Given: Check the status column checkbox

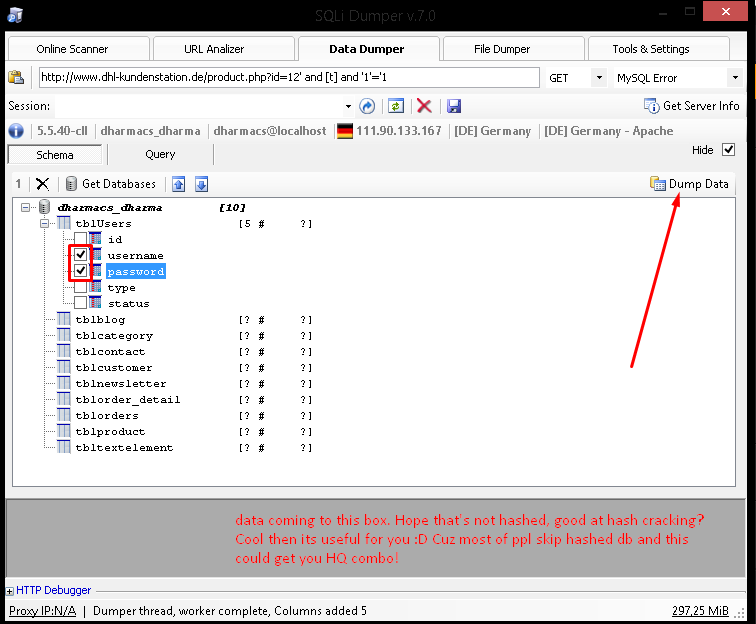Looking at the screenshot, I should point(81,303).
